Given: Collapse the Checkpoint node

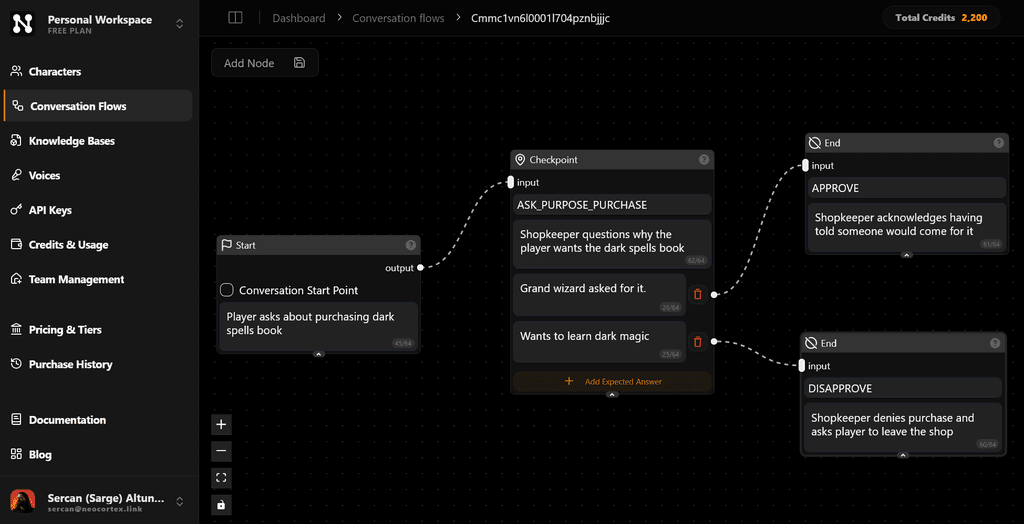Looking at the screenshot, I should pyautogui.click(x=612, y=395).
